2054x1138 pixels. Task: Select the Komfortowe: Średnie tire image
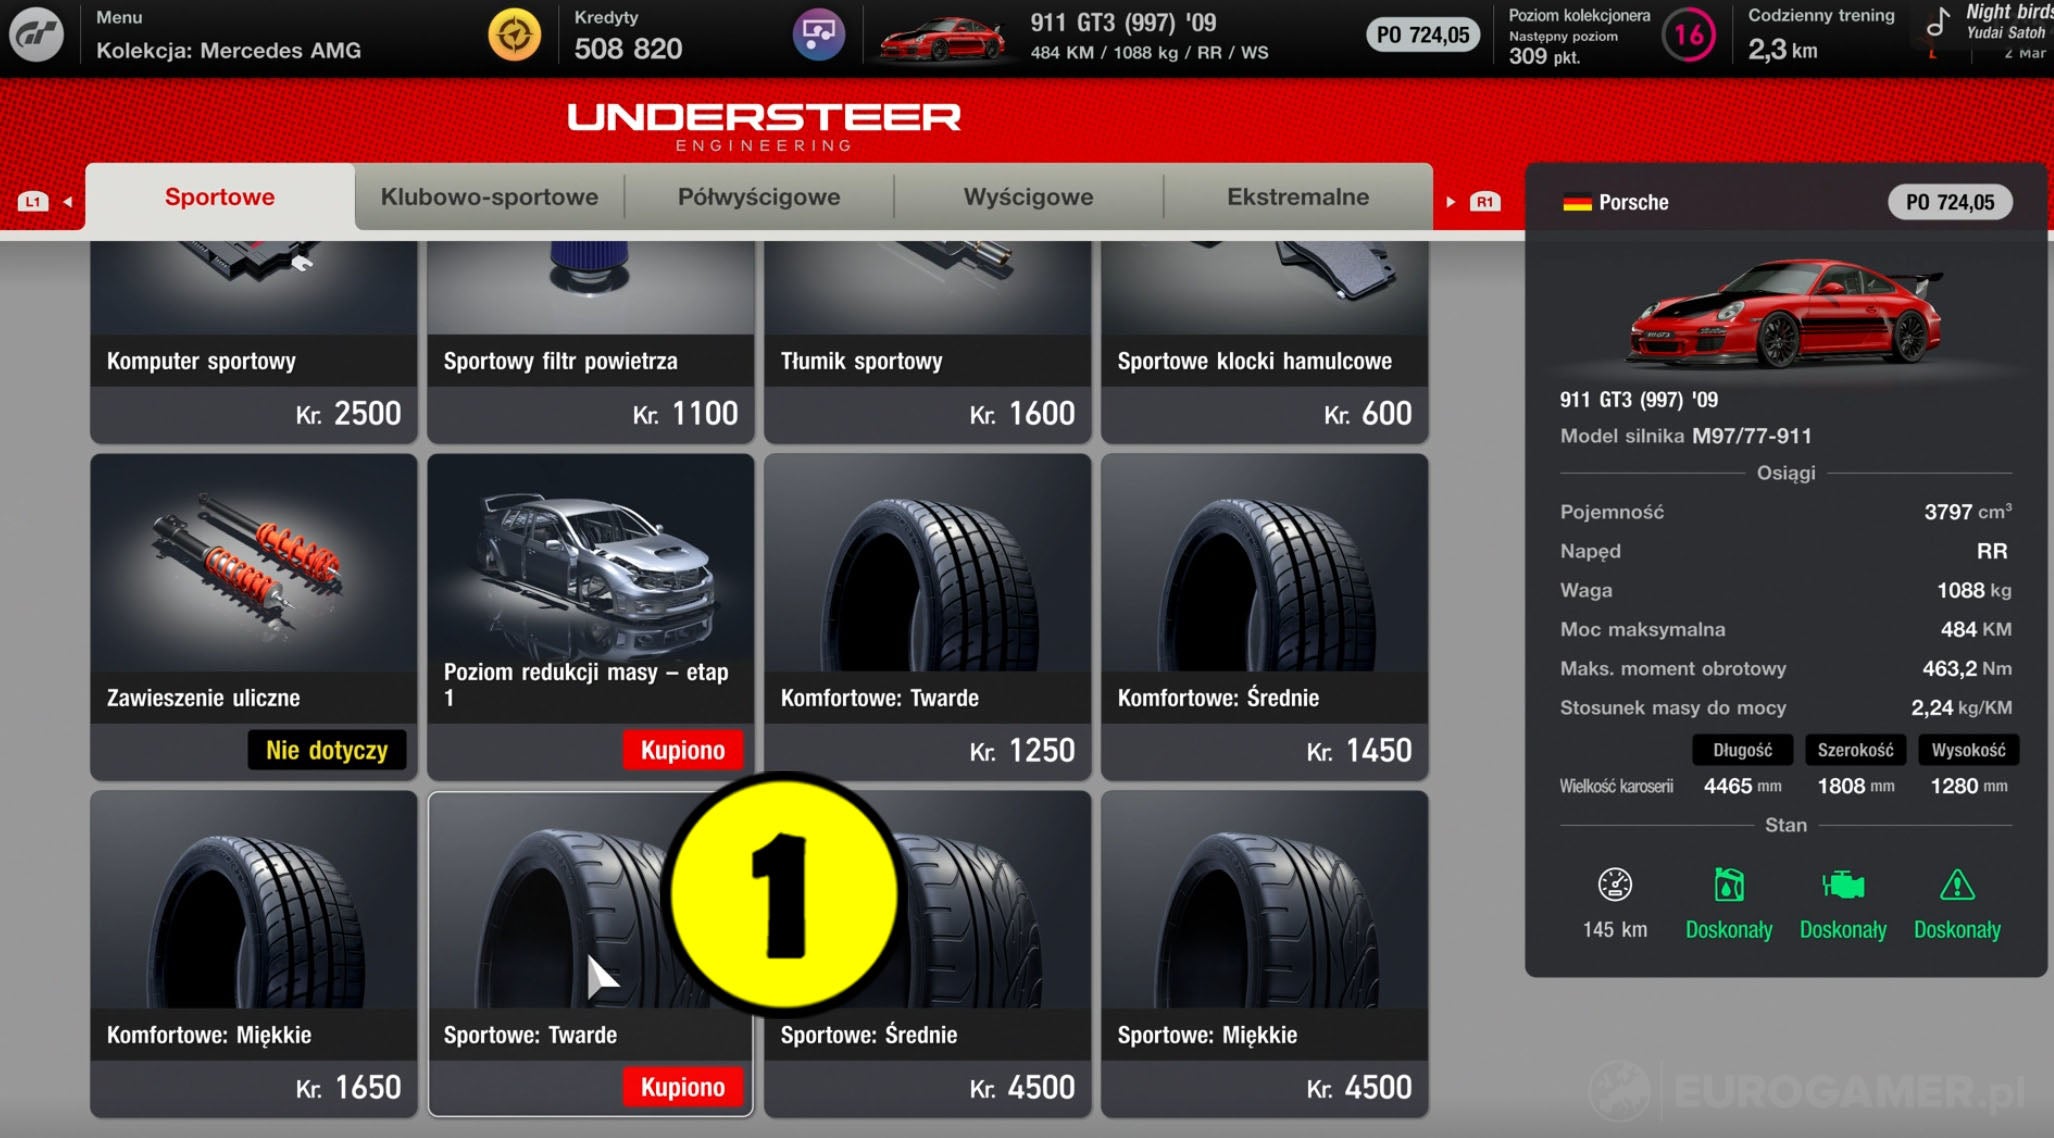click(x=1265, y=563)
